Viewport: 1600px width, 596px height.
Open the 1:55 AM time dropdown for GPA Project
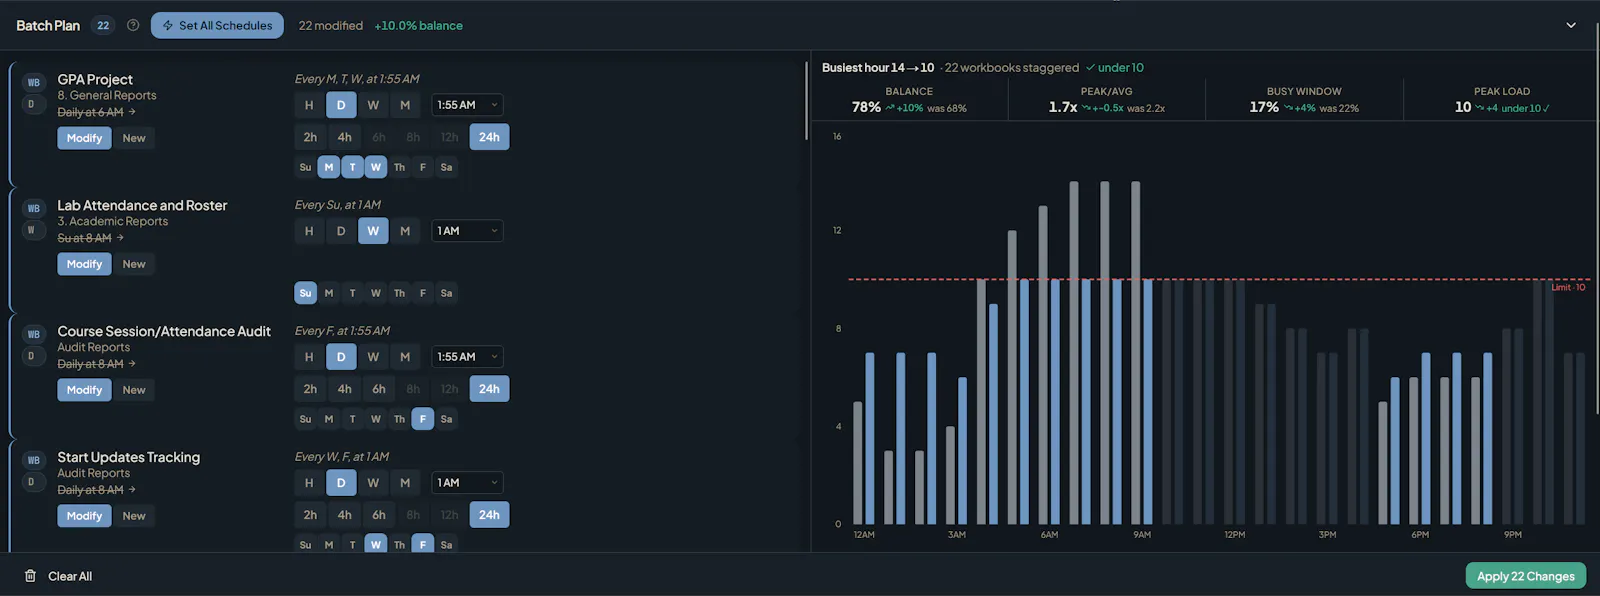[x=467, y=105]
